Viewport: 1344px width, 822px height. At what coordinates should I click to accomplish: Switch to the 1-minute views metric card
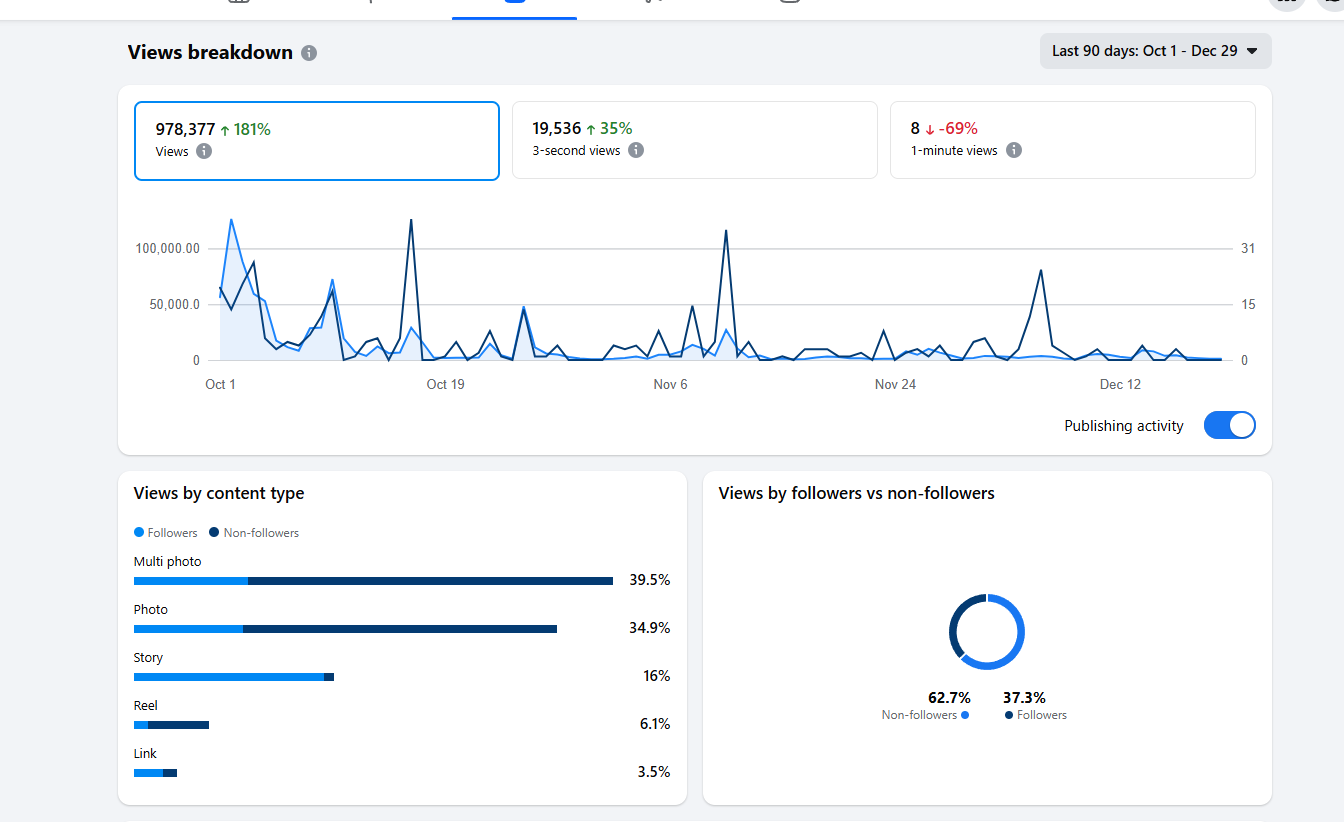(1072, 140)
